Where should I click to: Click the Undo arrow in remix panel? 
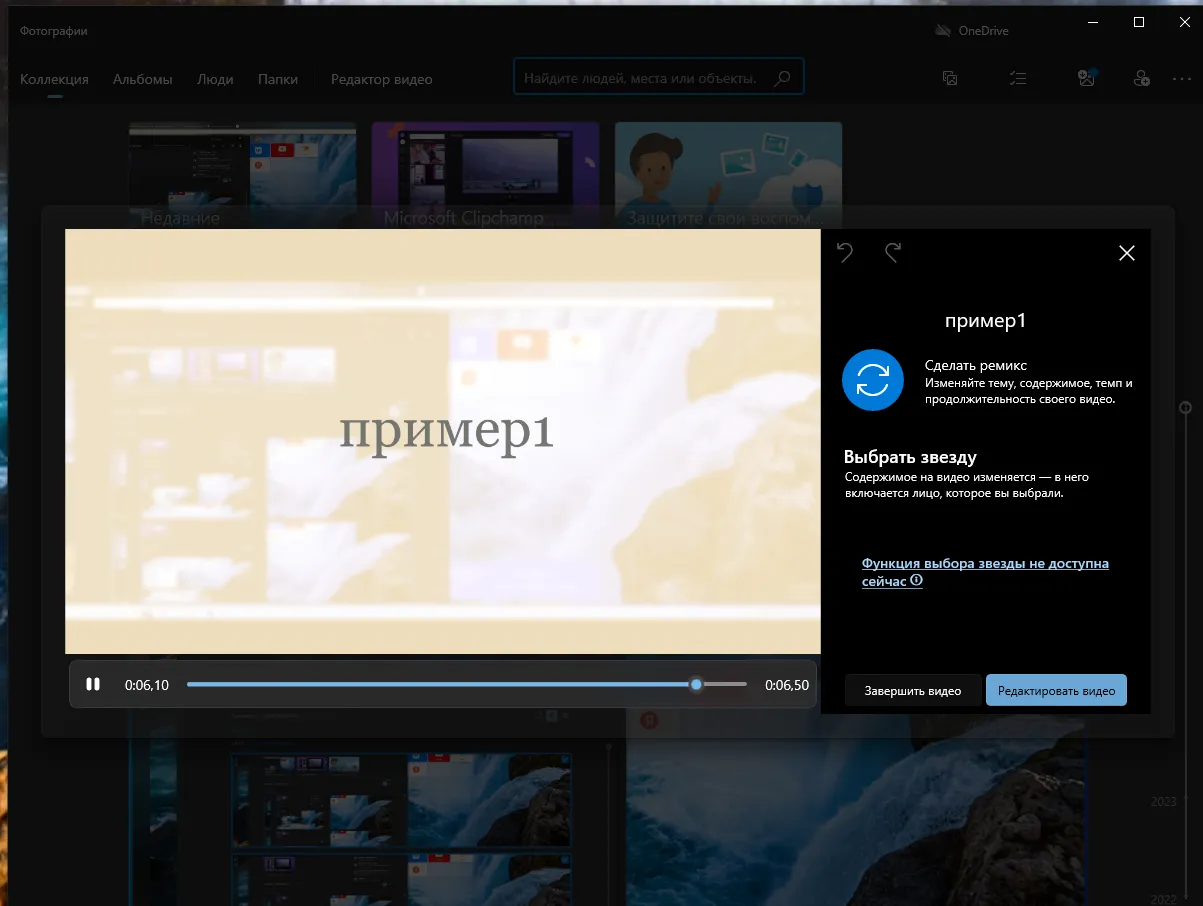coord(844,253)
